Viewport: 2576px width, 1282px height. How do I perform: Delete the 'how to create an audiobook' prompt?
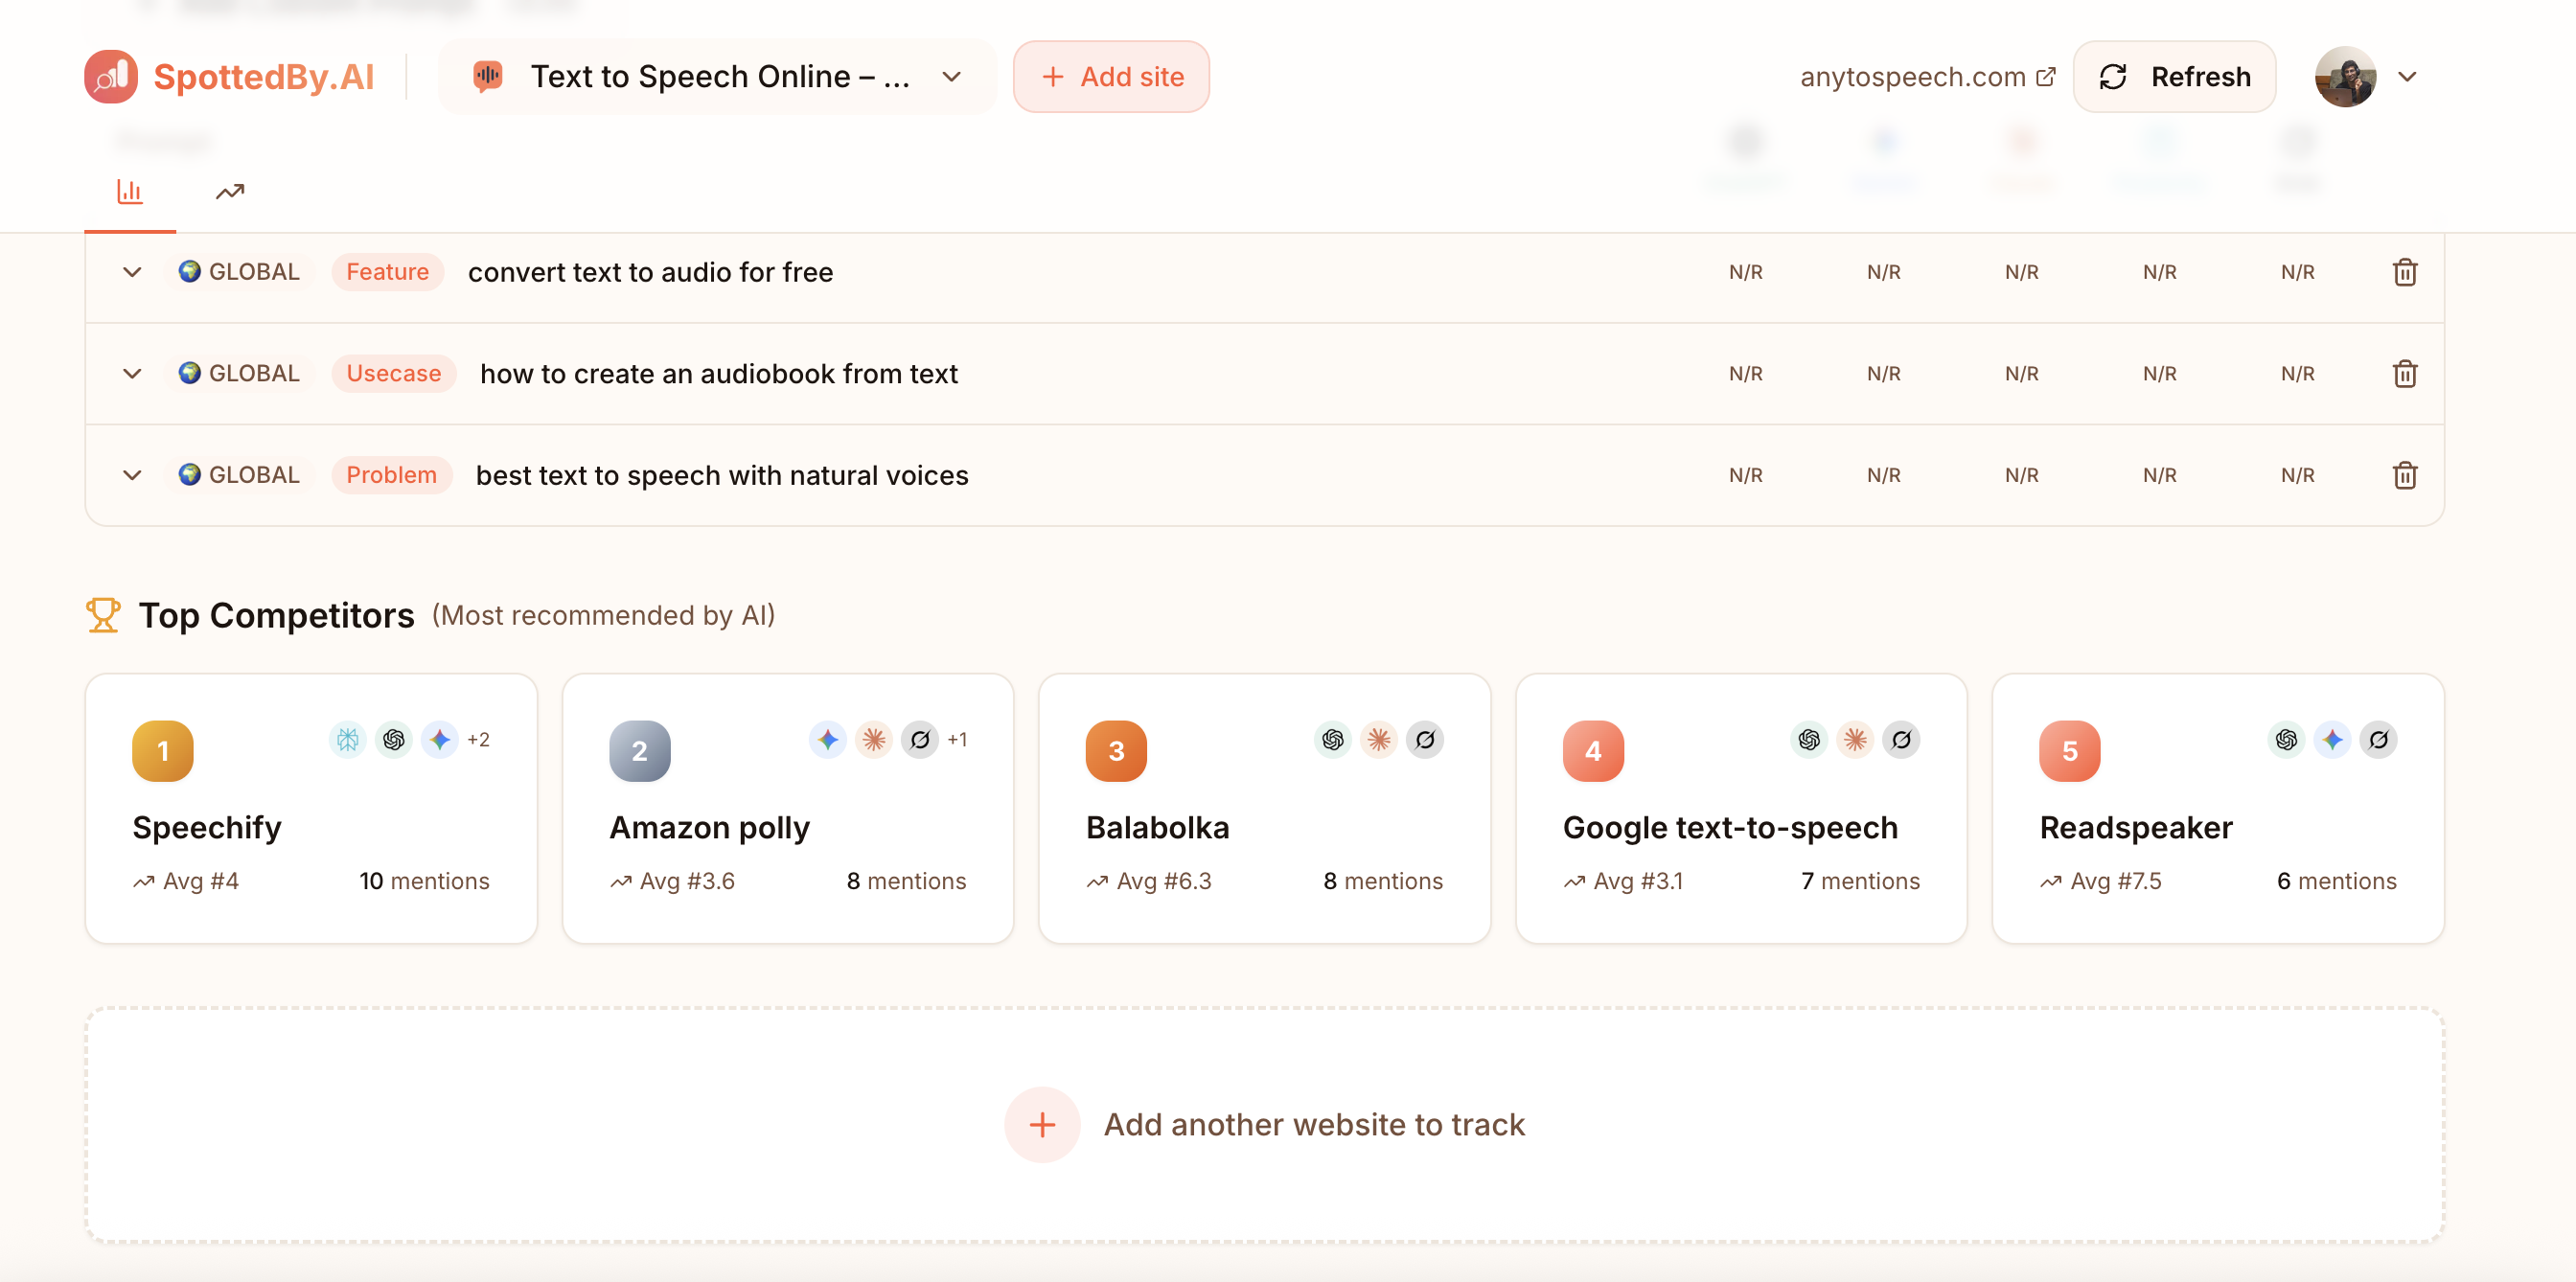[x=2405, y=373]
